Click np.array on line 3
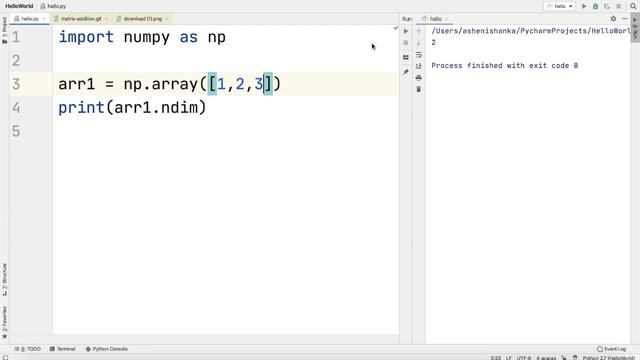The image size is (640, 360). pyautogui.click(x=160, y=84)
